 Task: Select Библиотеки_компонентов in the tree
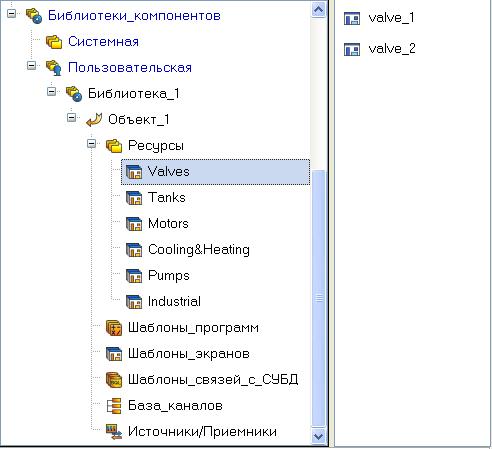click(134, 16)
